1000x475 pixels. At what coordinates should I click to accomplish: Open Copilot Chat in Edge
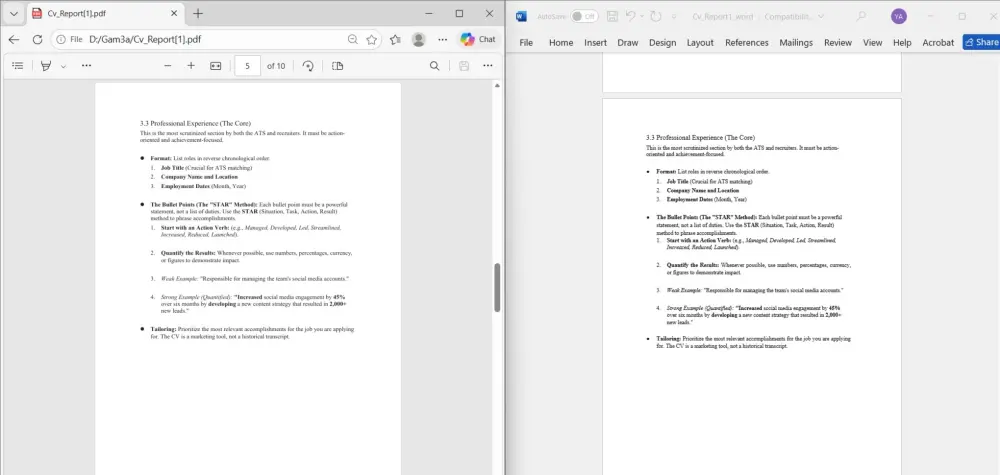pos(478,40)
